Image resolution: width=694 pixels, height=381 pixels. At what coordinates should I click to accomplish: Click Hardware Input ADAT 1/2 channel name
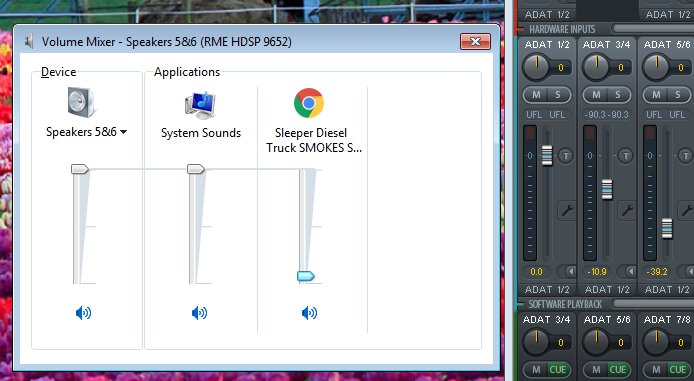pyautogui.click(x=547, y=44)
